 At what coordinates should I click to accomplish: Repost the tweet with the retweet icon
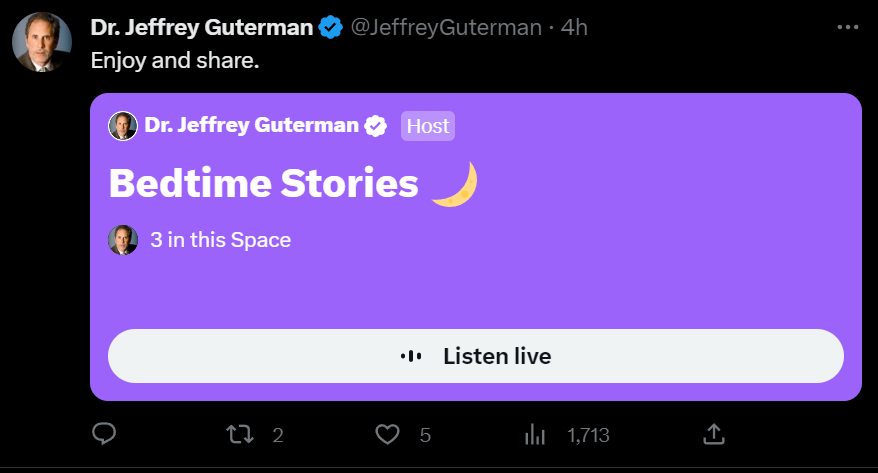238,434
